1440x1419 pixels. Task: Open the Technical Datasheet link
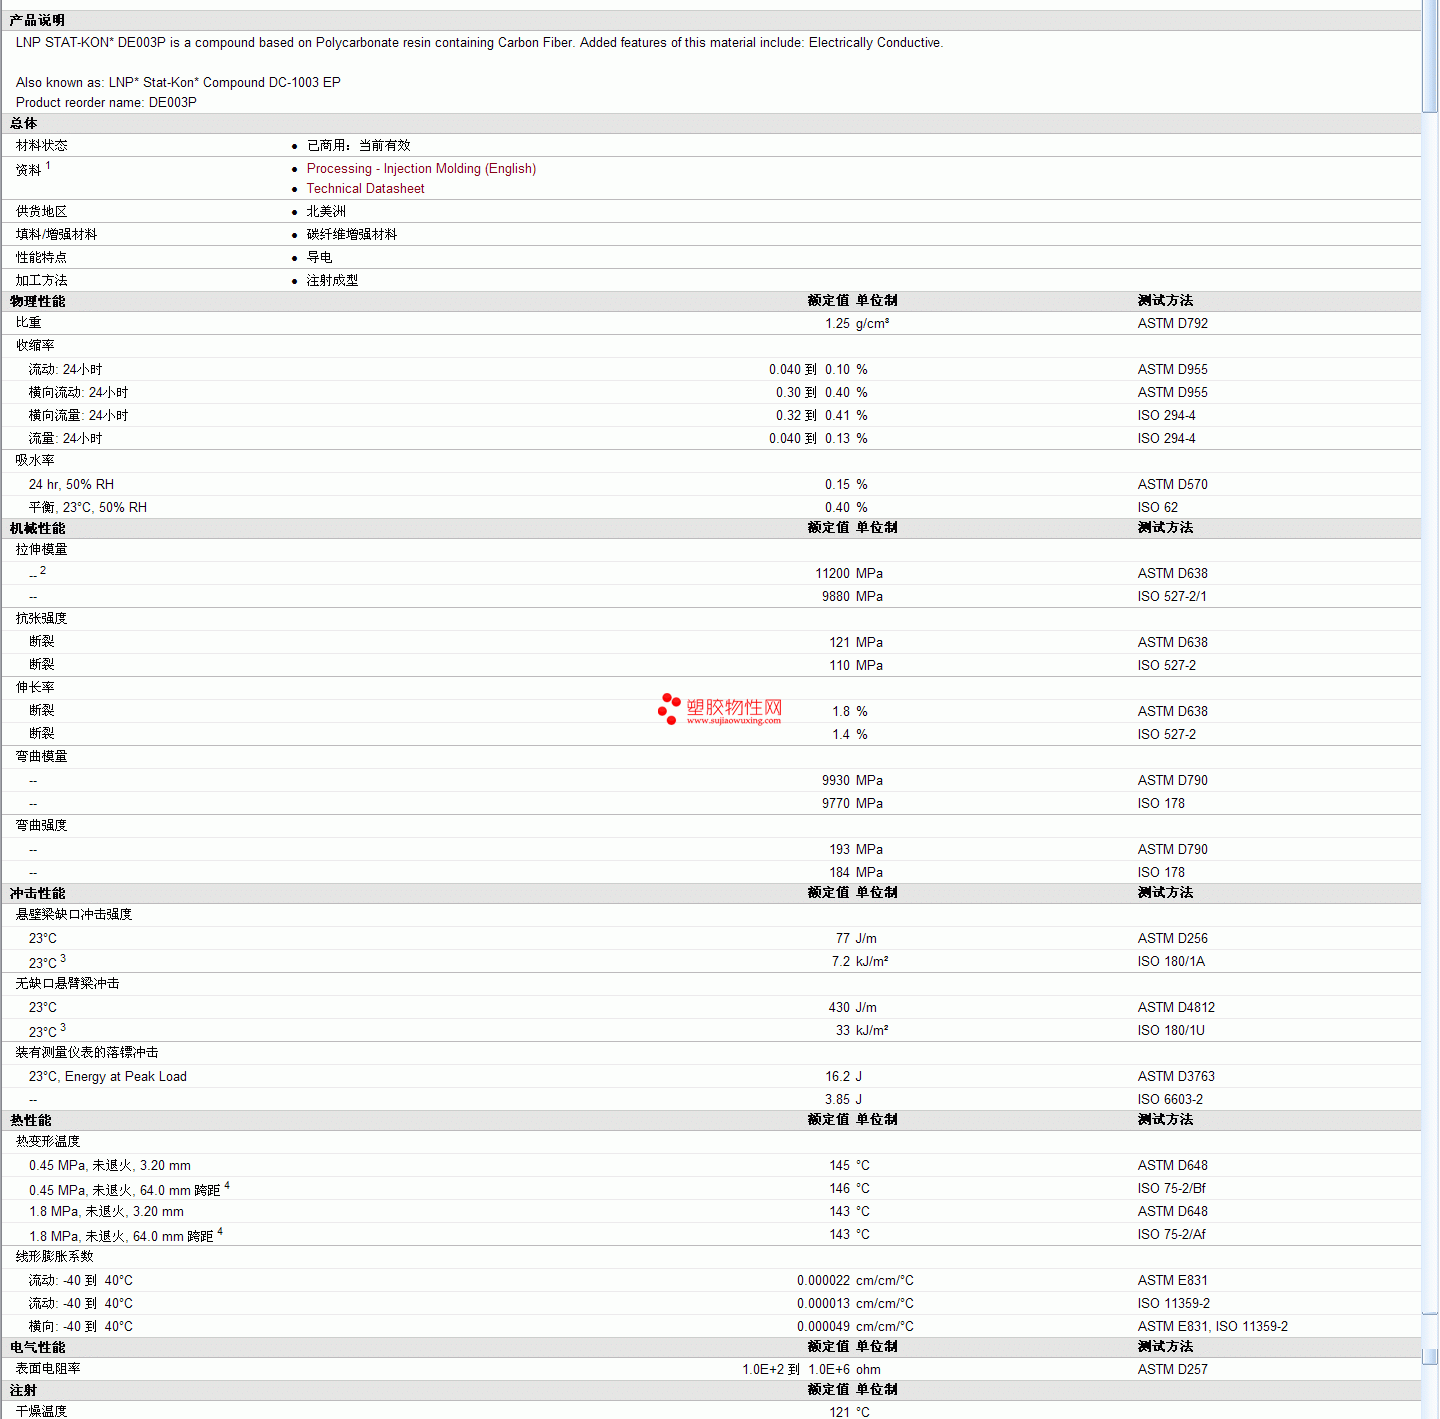coord(365,189)
